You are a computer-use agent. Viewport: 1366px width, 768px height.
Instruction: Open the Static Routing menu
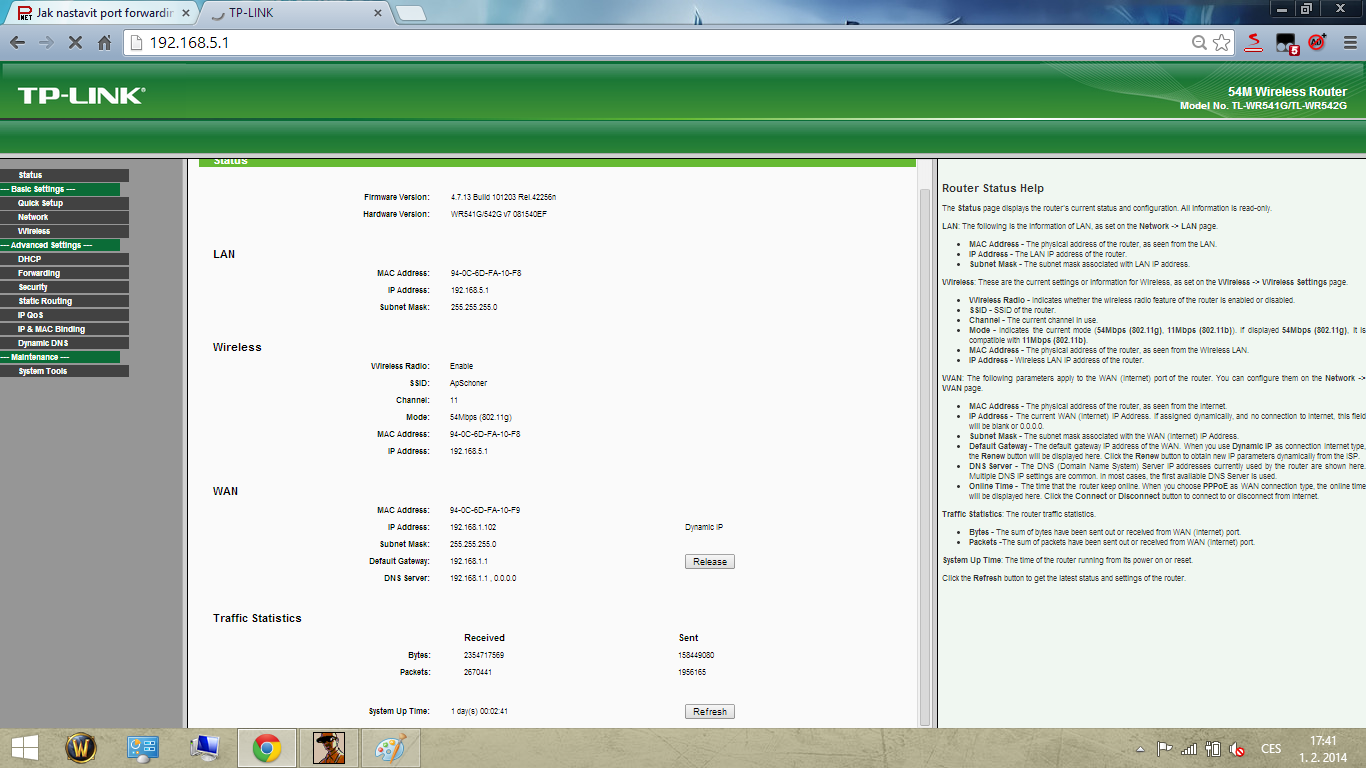pos(64,301)
